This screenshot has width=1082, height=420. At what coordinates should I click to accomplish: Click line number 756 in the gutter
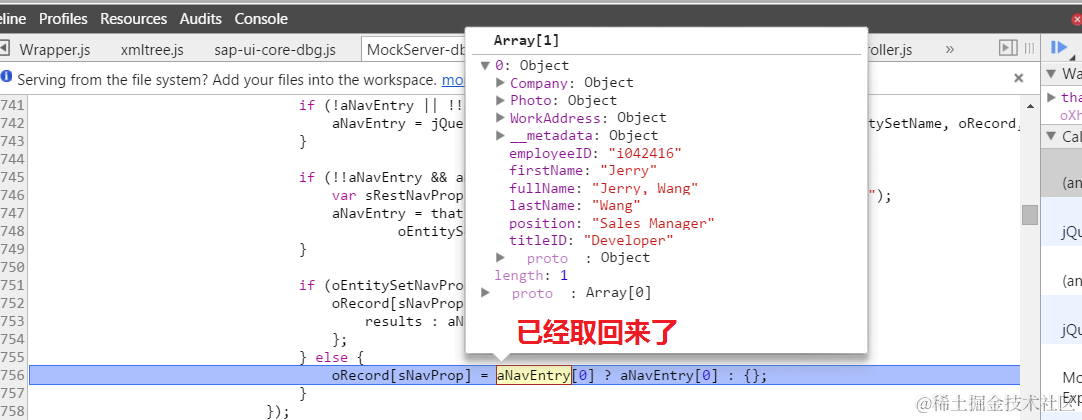coord(12,375)
